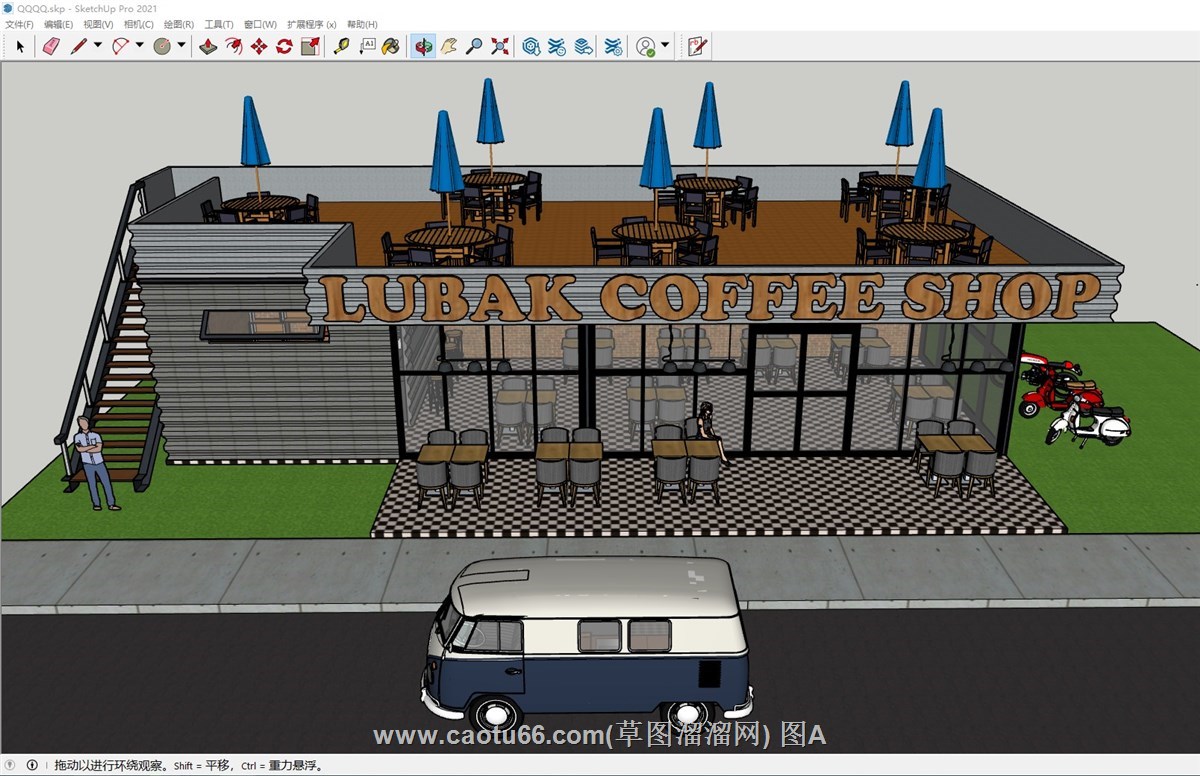
Task: Choose the Pan hand tool
Action: pos(449,46)
